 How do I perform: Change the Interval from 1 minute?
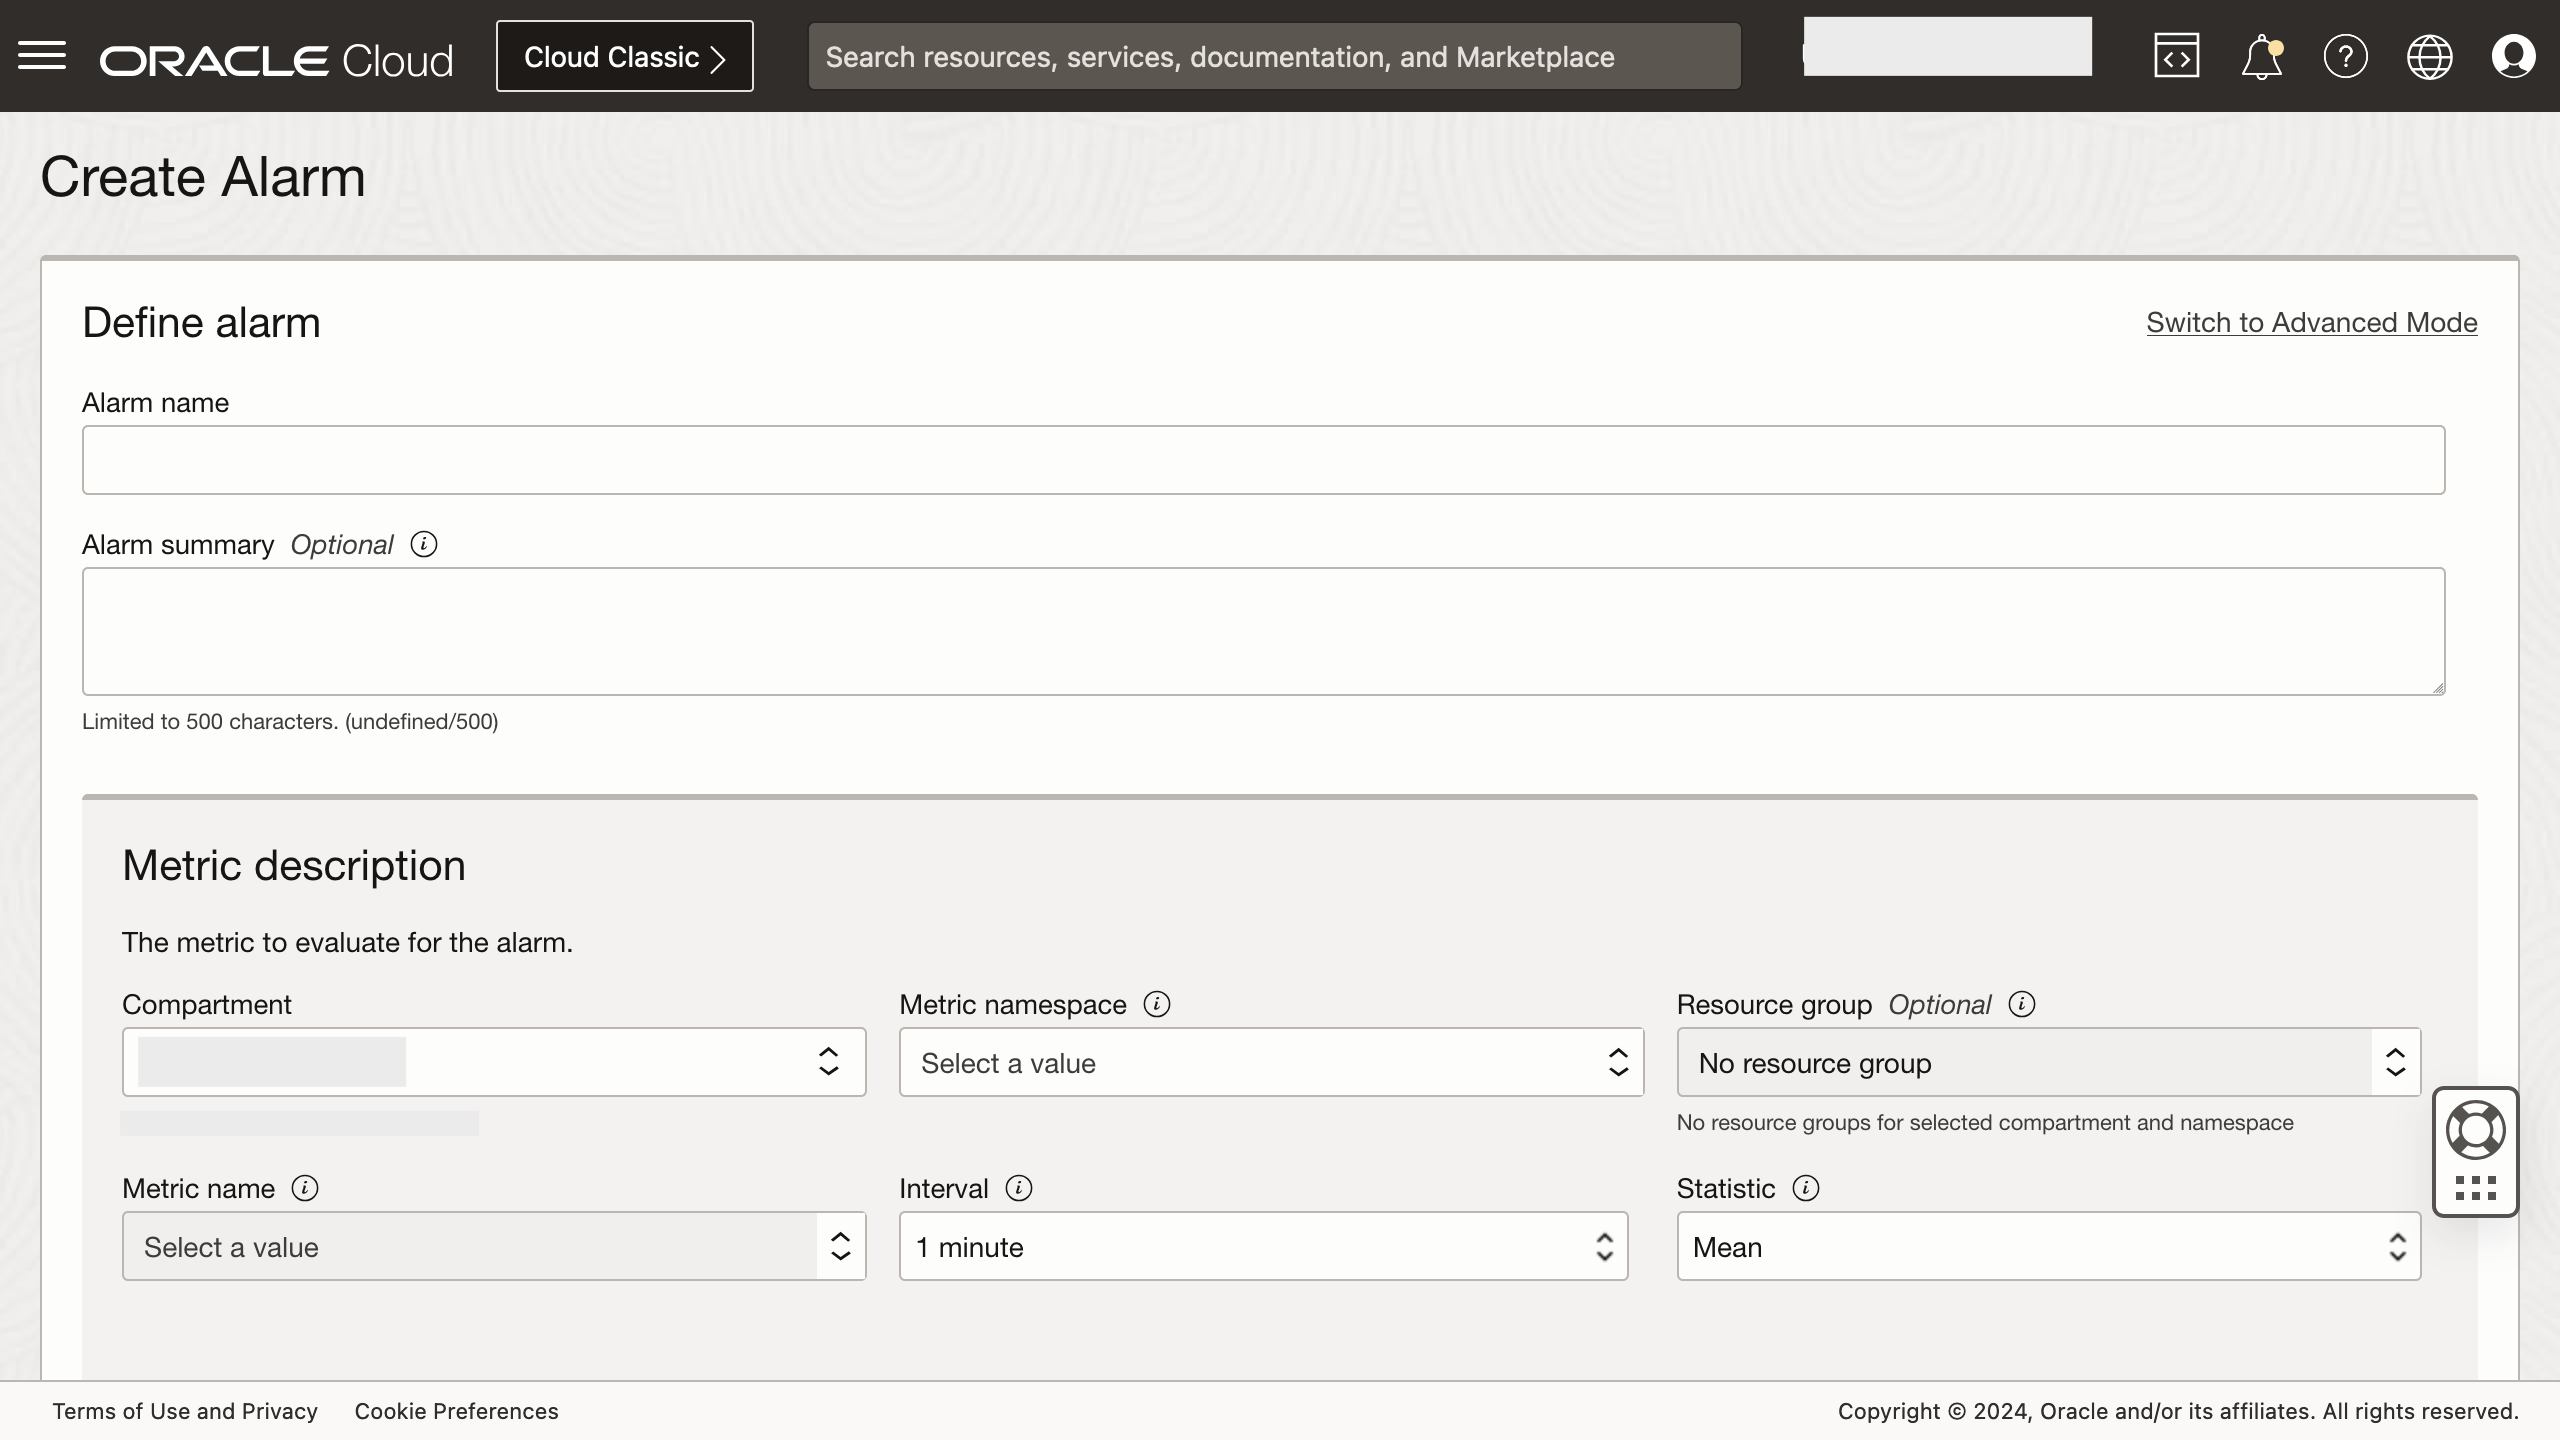tap(1261, 1246)
